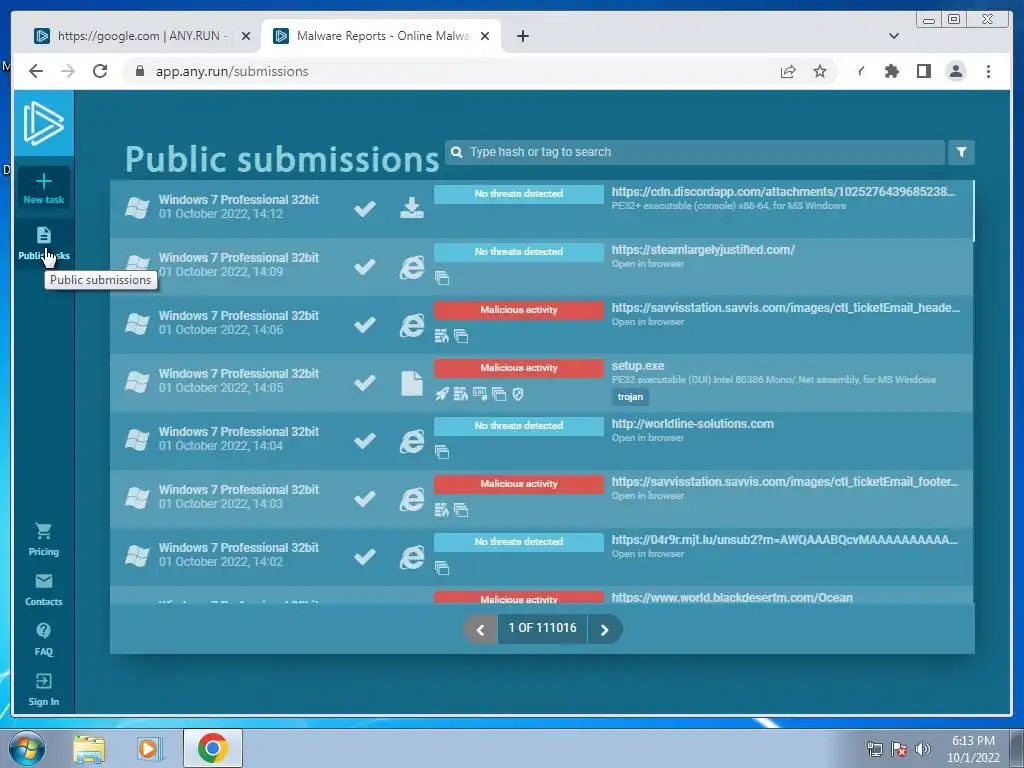Click the Internet Explorer icon in the 14:09 row
The width and height of the screenshot is (1024, 768).
[x=411, y=267]
